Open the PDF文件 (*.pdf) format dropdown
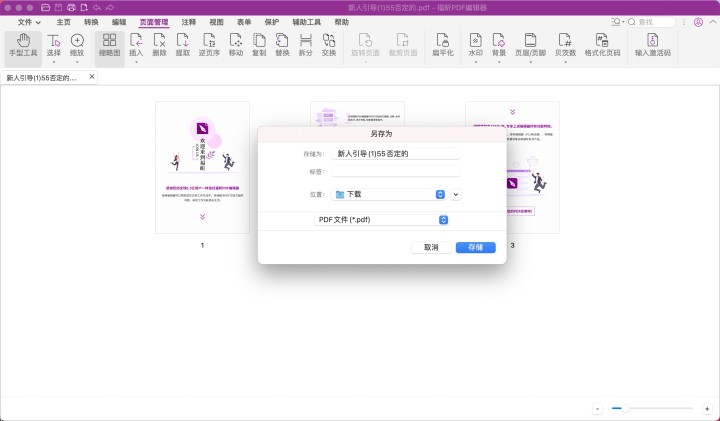This screenshot has height=421, width=720. tap(381, 219)
